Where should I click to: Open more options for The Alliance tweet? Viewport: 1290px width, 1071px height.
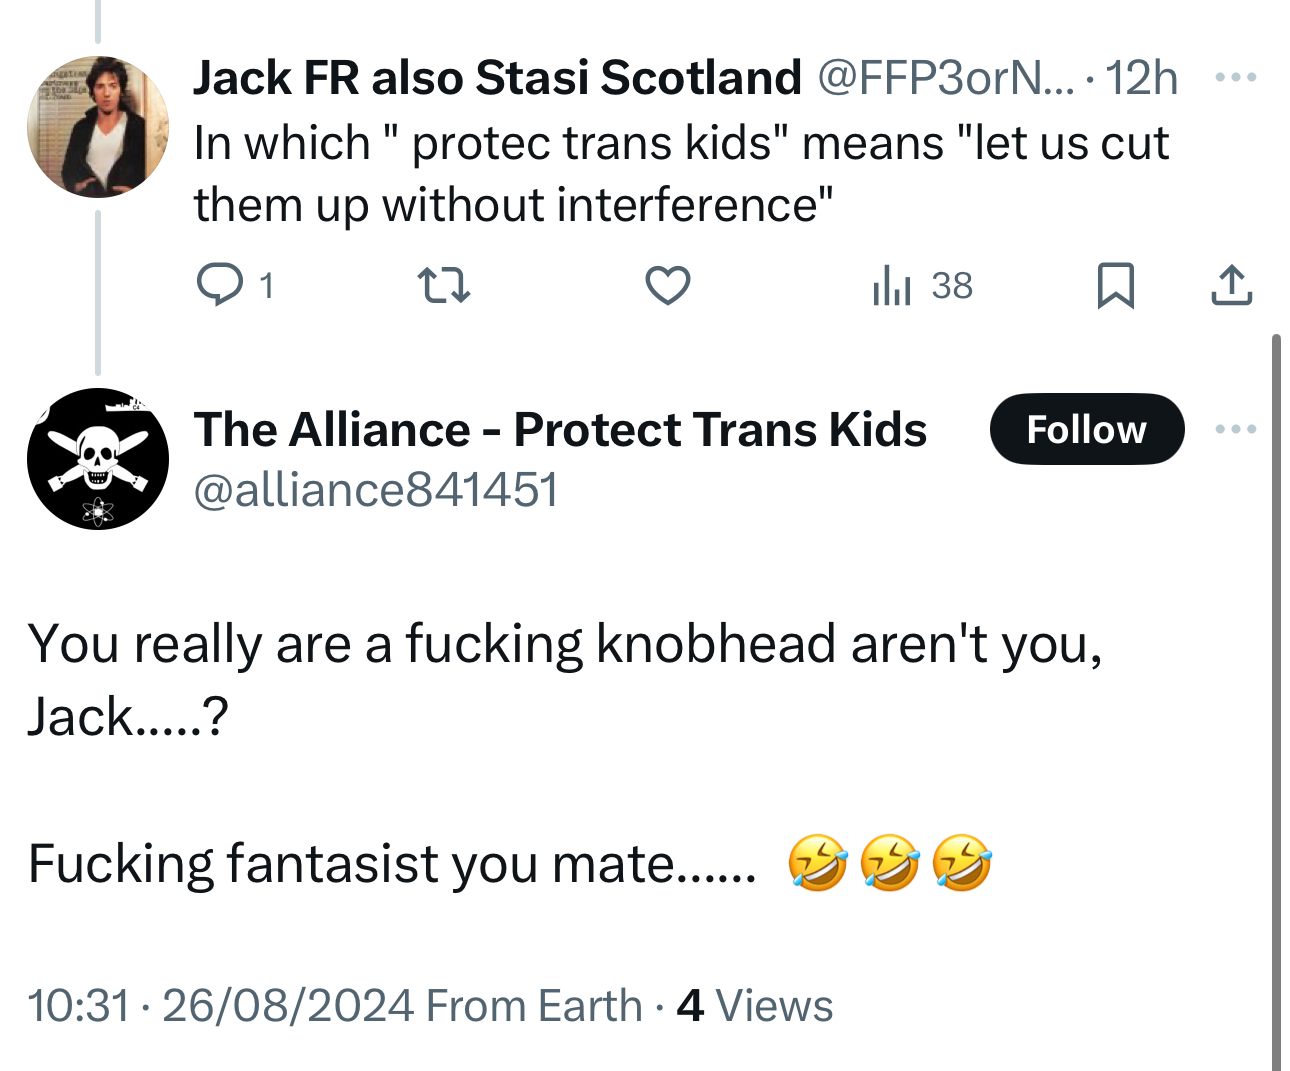point(1235,429)
